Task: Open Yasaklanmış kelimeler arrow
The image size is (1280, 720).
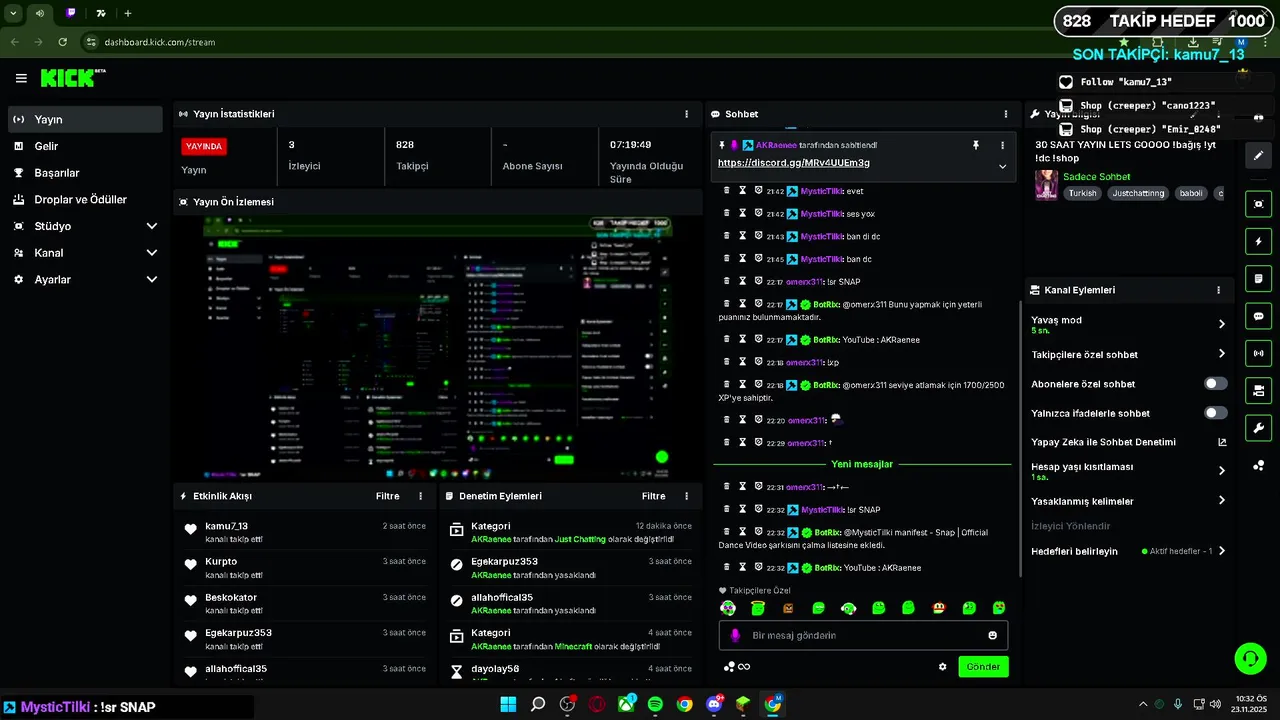Action: pyautogui.click(x=1221, y=501)
